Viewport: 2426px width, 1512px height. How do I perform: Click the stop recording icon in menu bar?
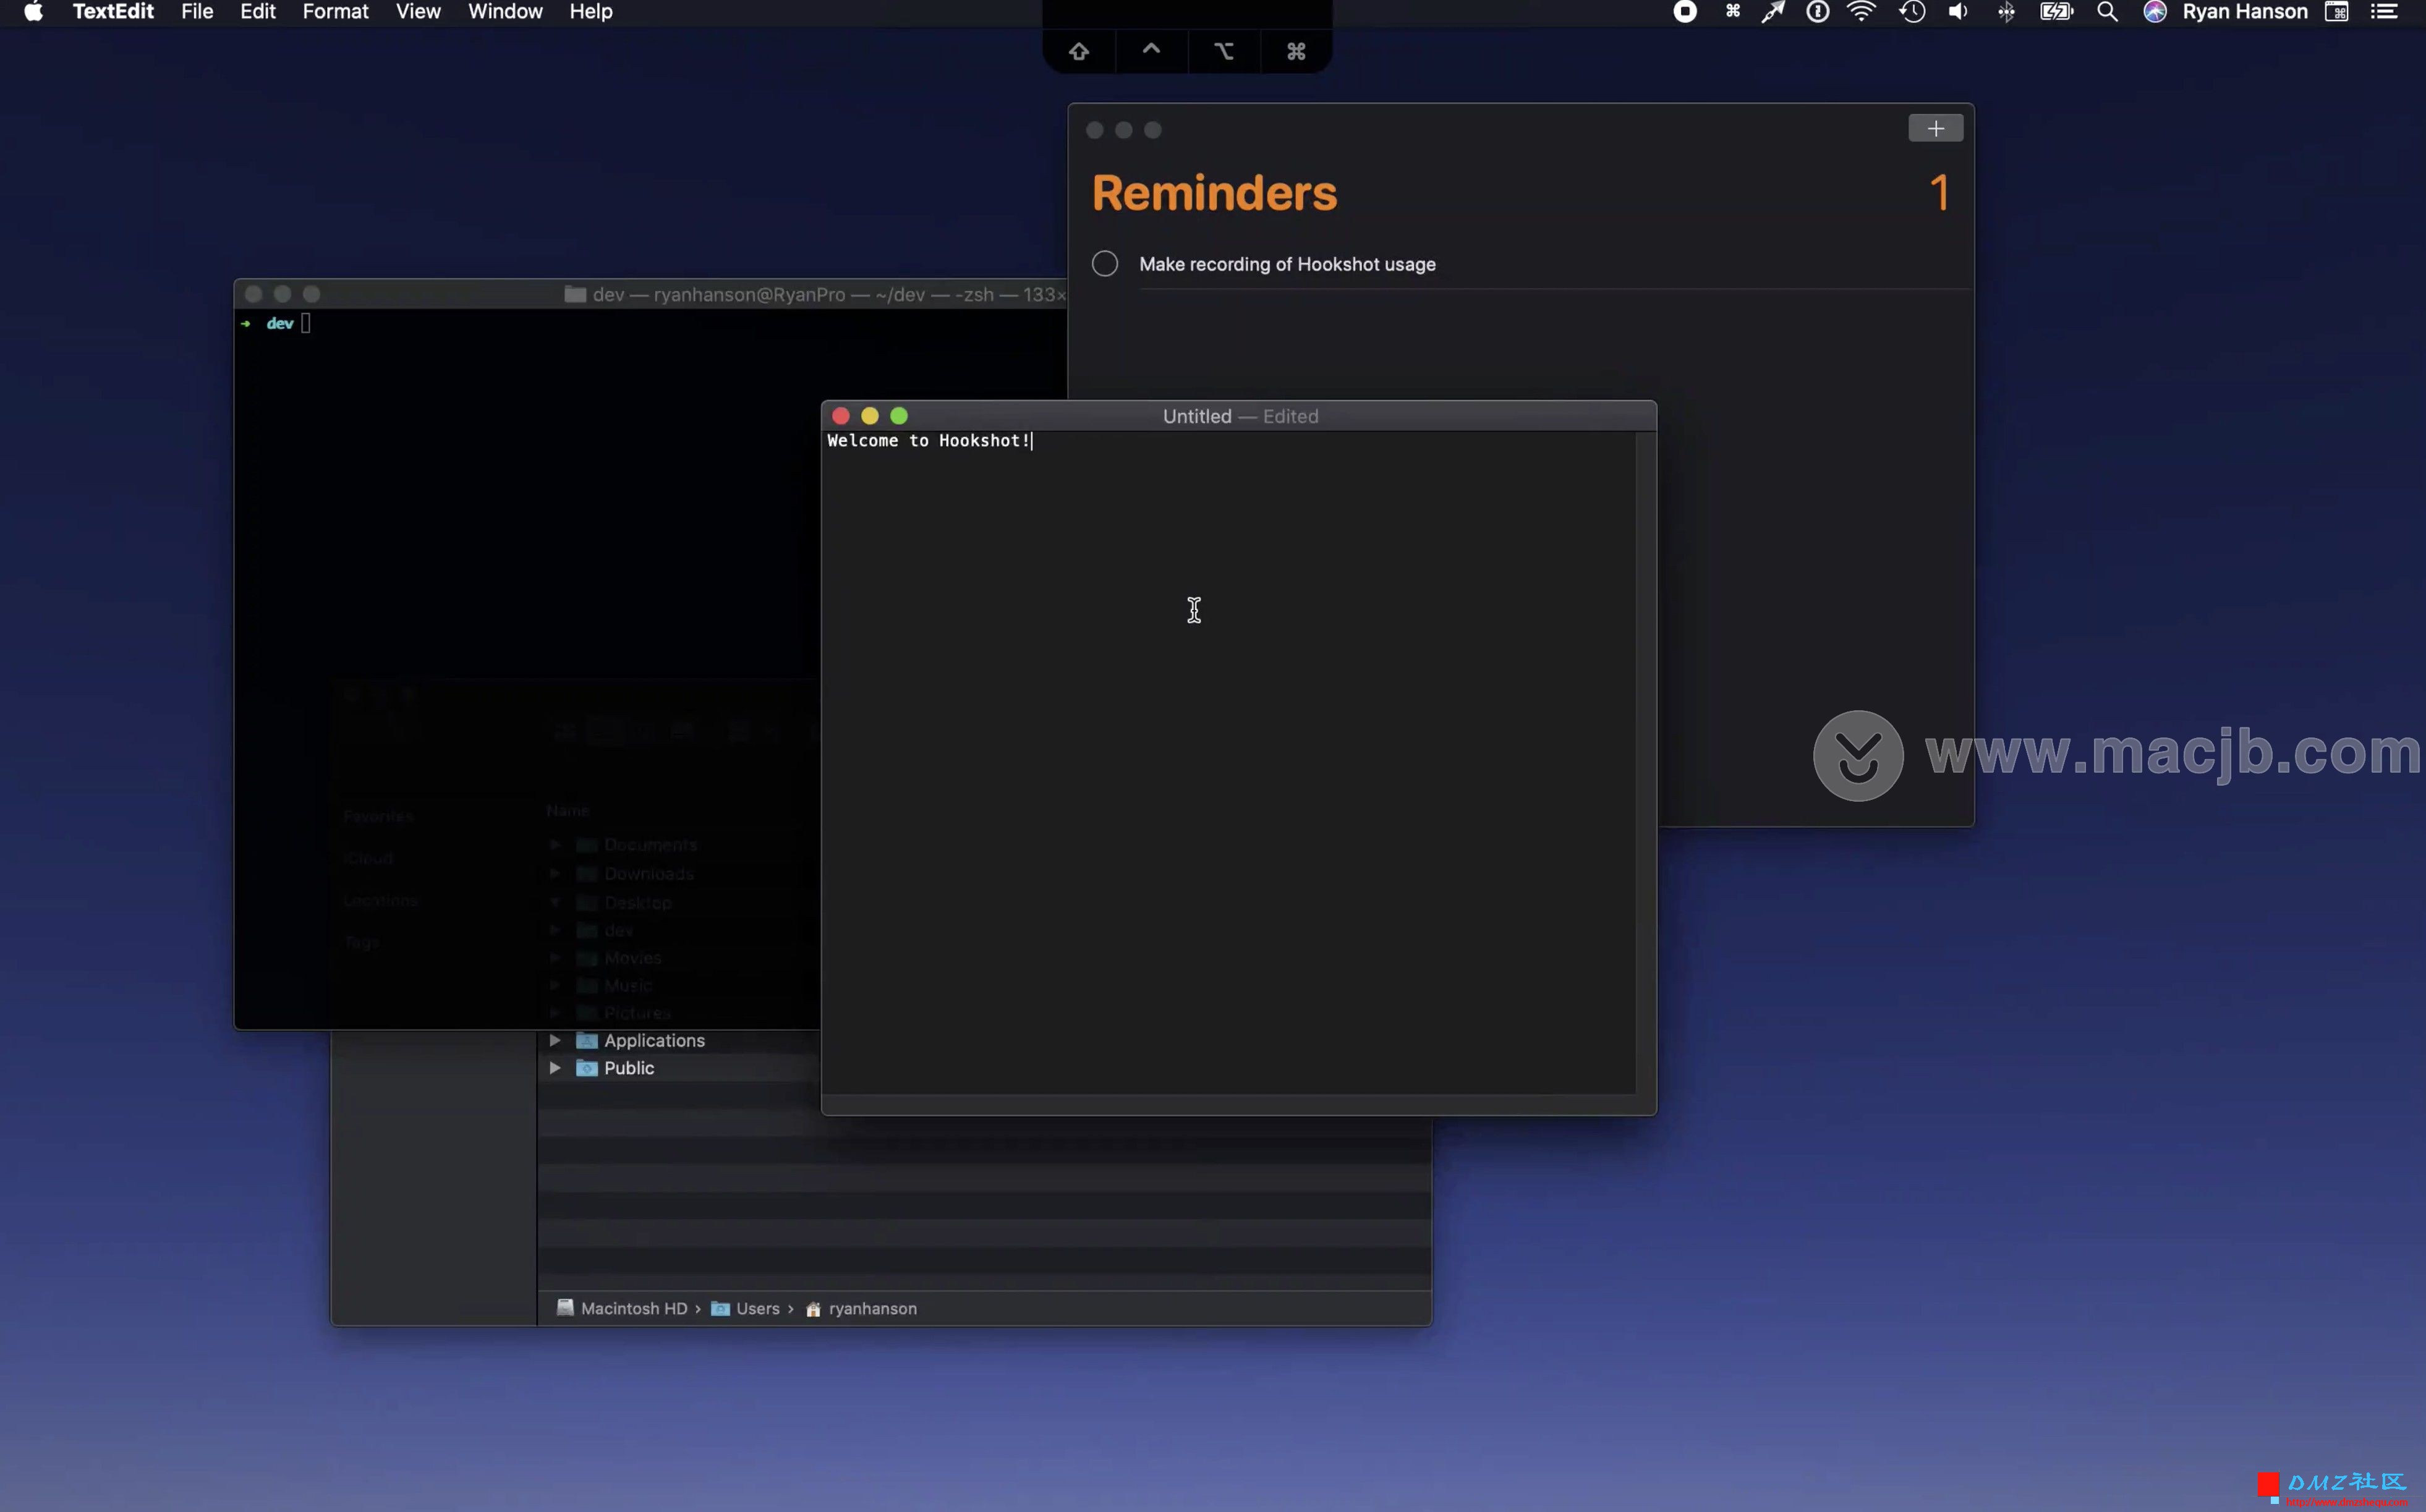(1685, 12)
